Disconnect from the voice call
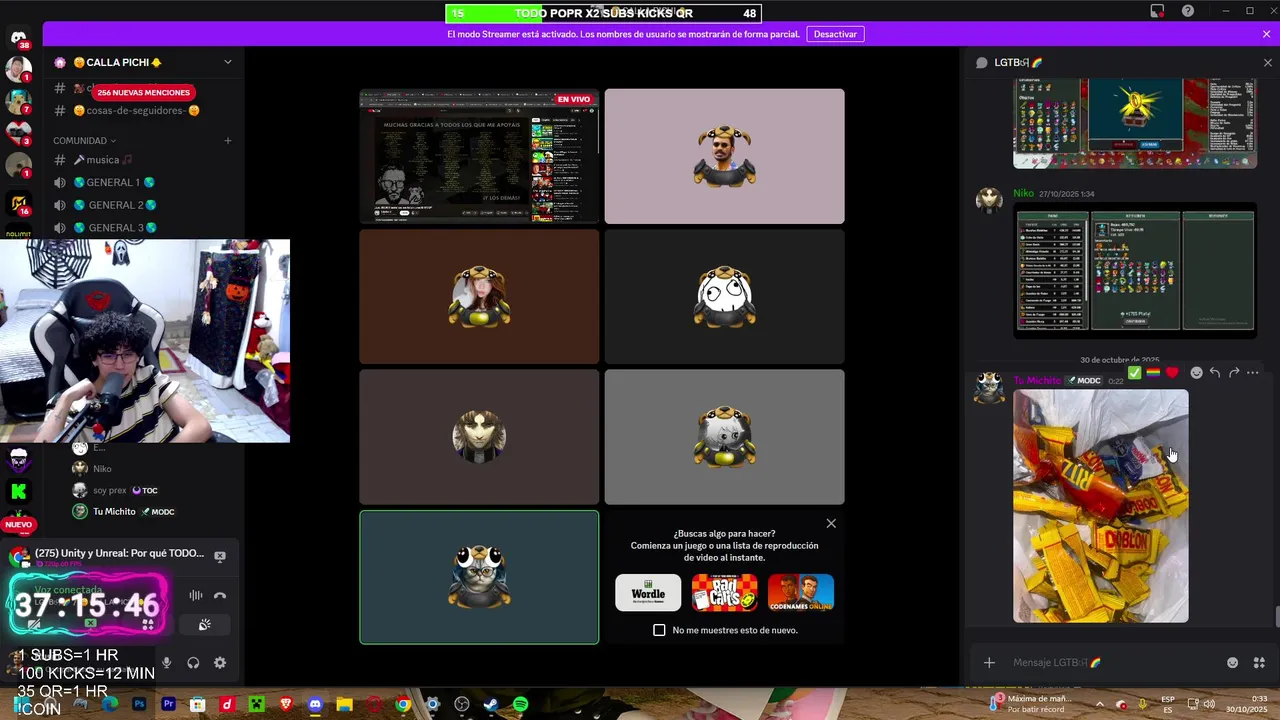The image size is (1280, 720). click(x=220, y=595)
